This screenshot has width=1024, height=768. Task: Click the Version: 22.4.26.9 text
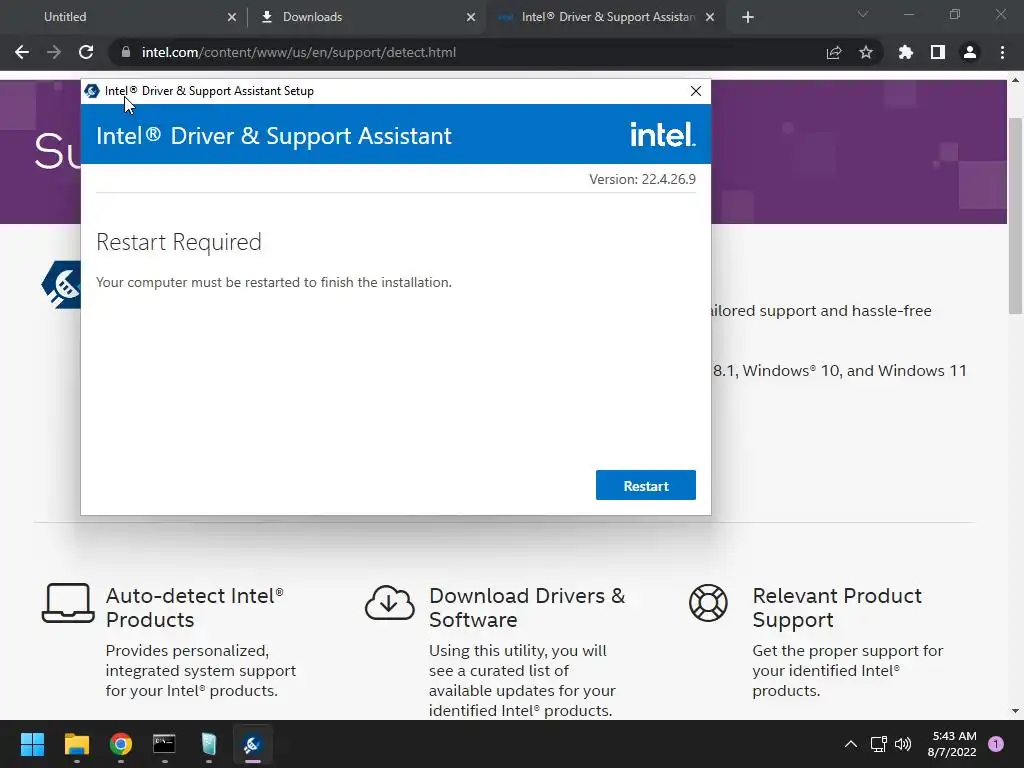pos(642,179)
